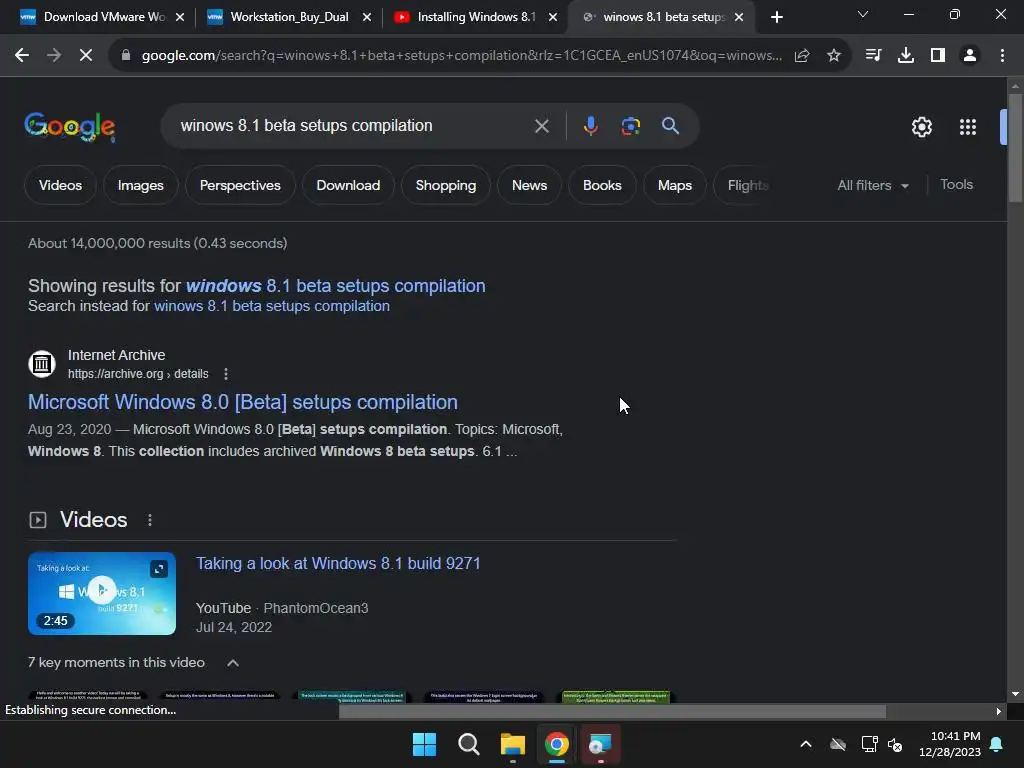Open Videos section more options

[150, 520]
